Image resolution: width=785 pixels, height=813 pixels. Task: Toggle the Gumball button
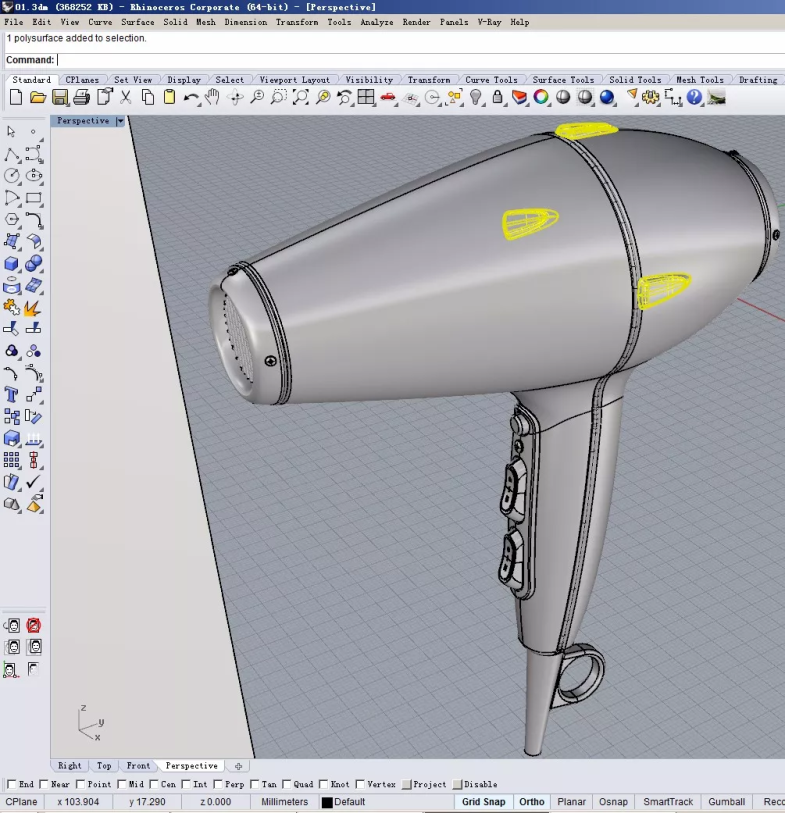[727, 802]
